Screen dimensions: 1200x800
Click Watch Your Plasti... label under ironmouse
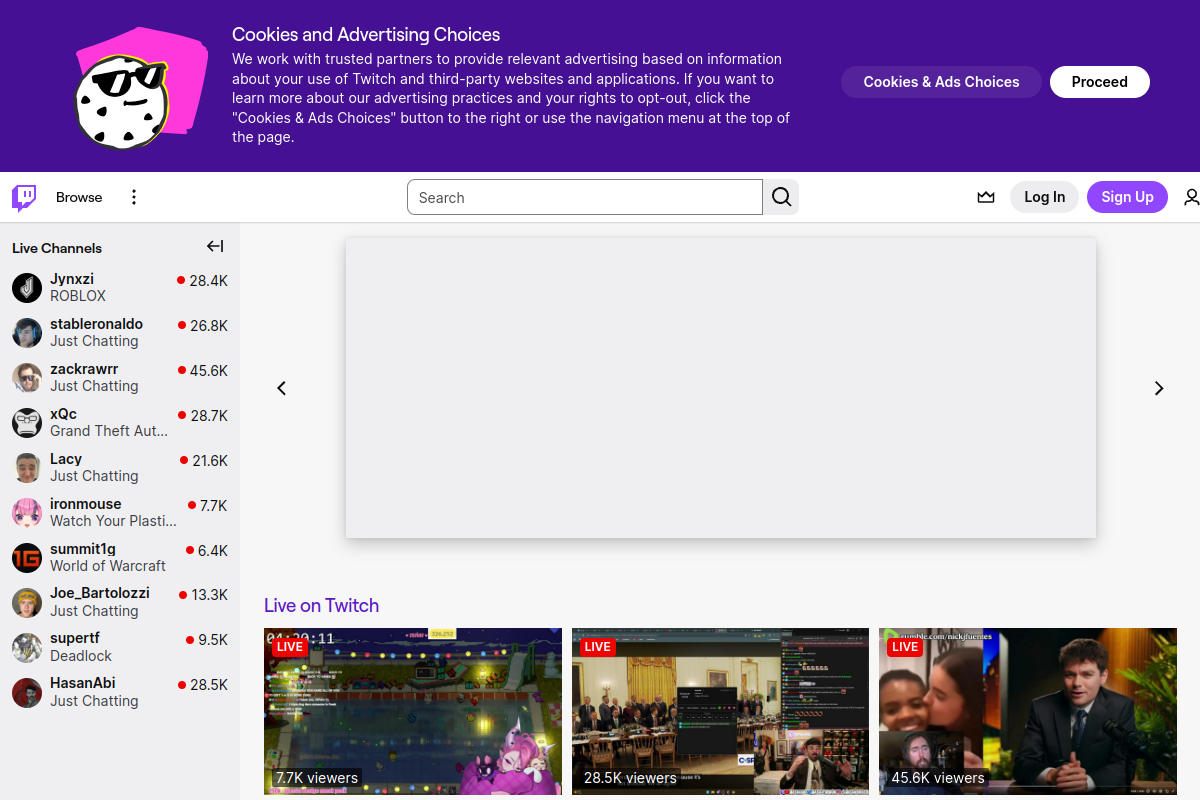113,521
